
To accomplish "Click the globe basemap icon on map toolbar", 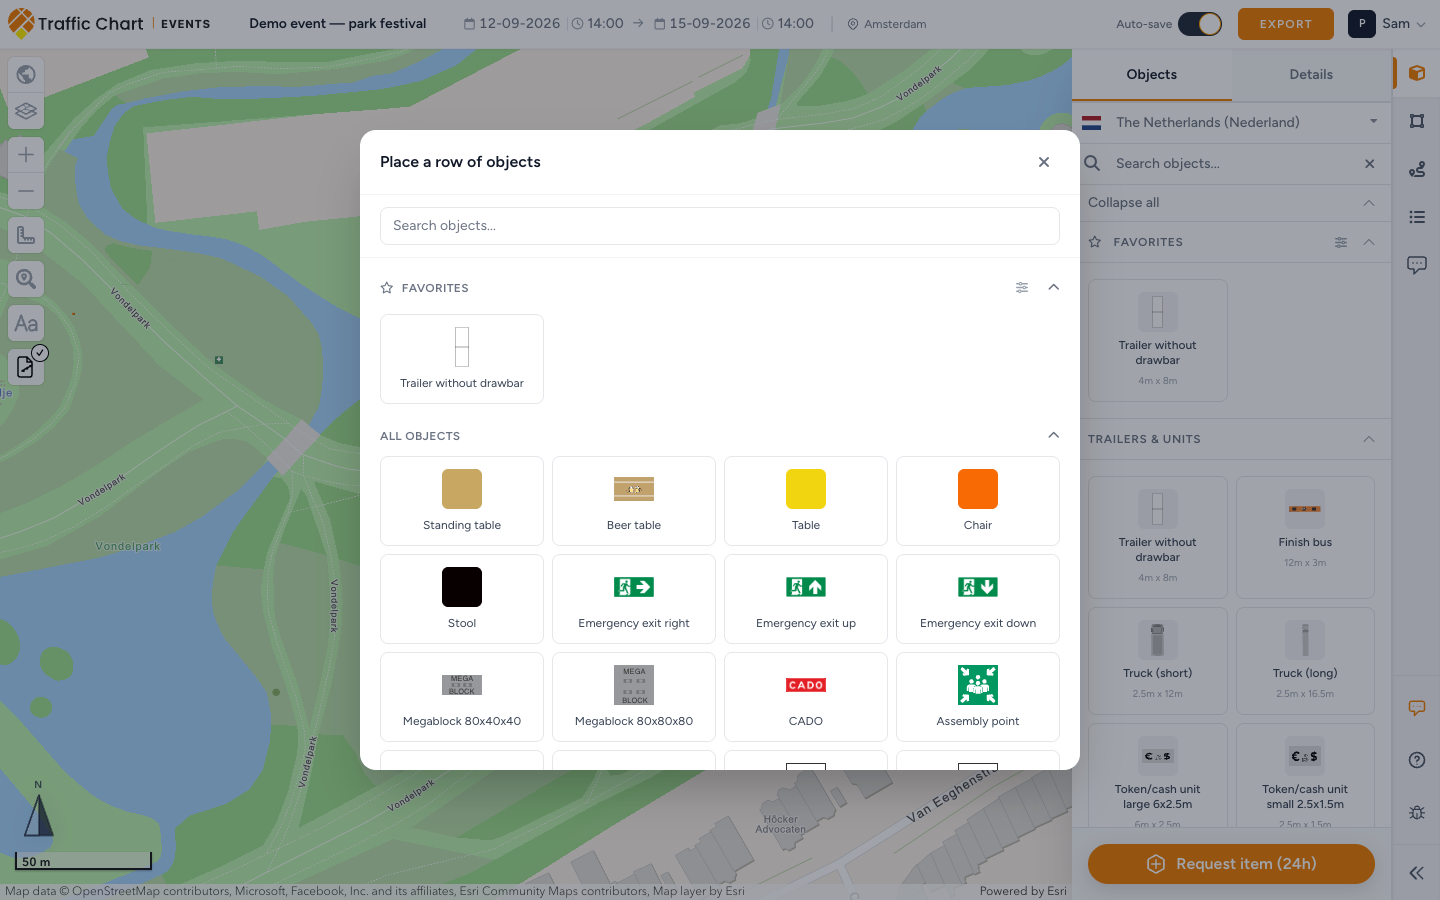I will [x=26, y=74].
